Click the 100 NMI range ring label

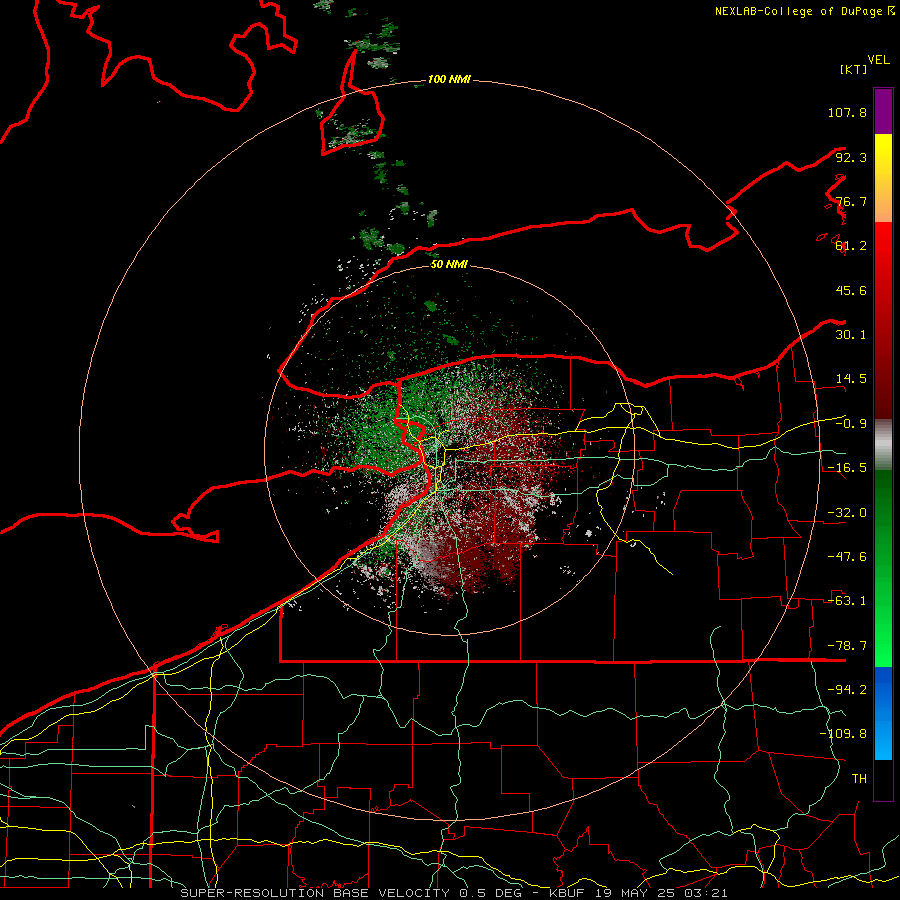pyautogui.click(x=449, y=79)
